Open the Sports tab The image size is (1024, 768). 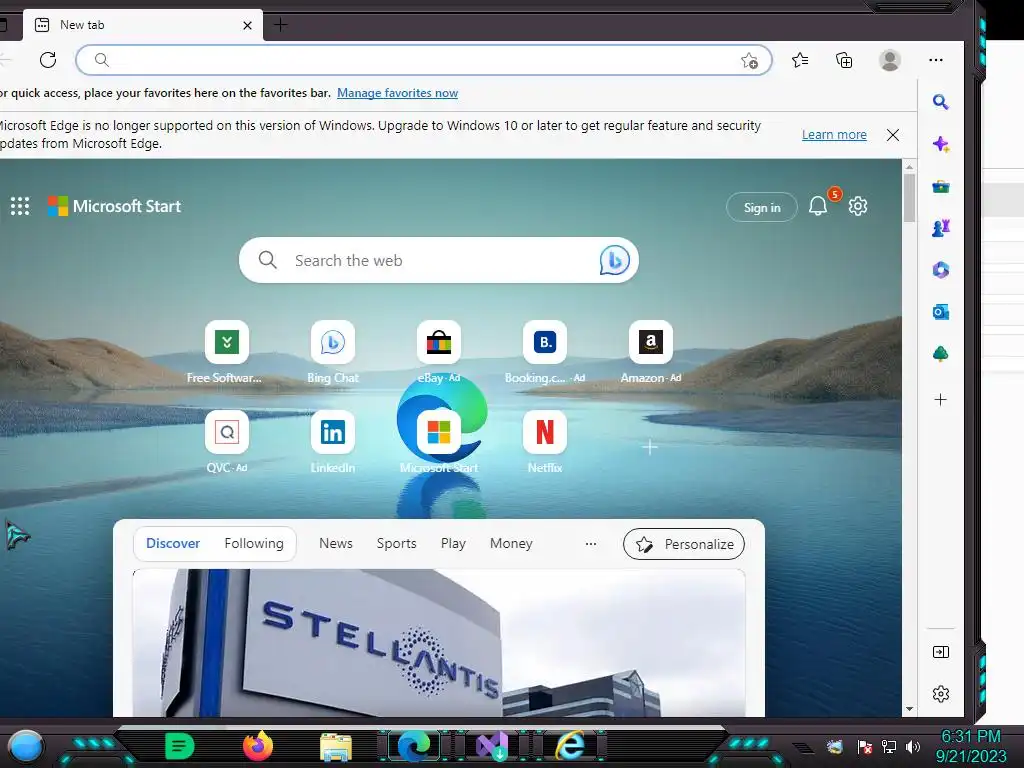[396, 543]
